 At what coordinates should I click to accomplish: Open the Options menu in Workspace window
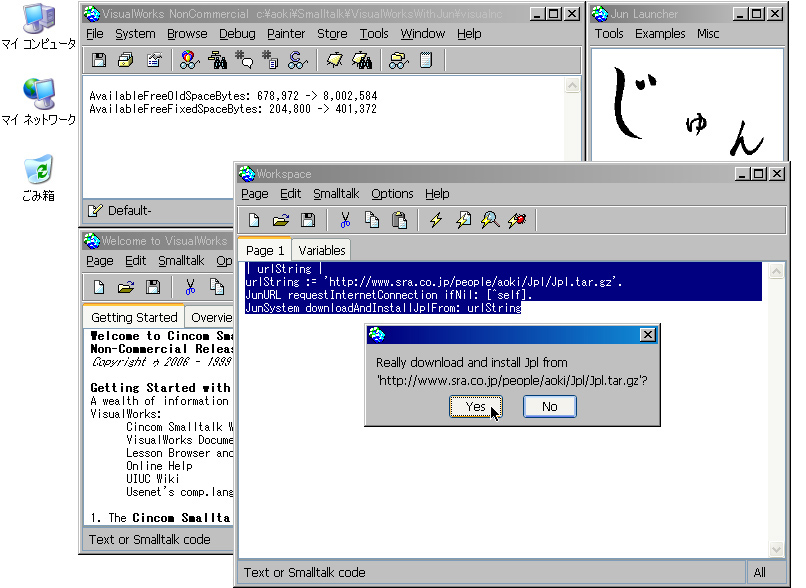point(392,194)
